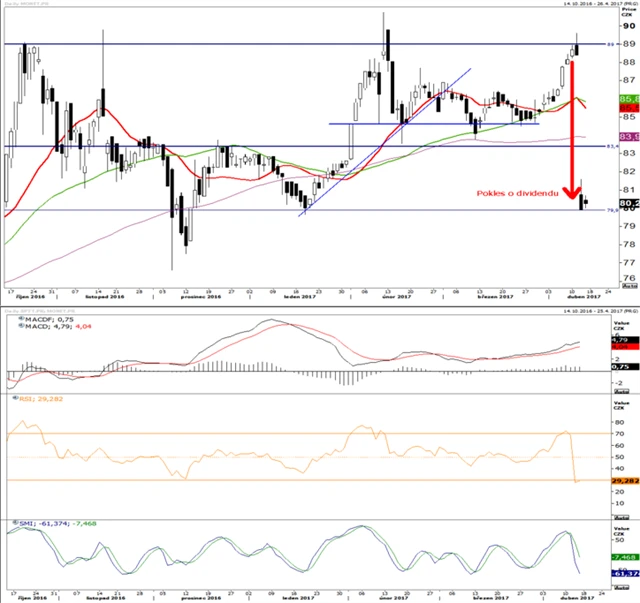Click 14.10.2016 - 26.4.2017 (PRG) date range

tap(600, 3)
